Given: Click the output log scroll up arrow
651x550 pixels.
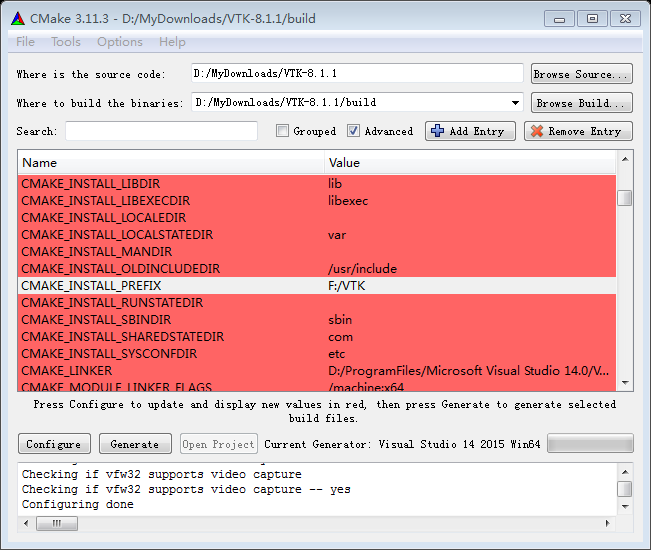Looking at the screenshot, I should coord(625,472).
